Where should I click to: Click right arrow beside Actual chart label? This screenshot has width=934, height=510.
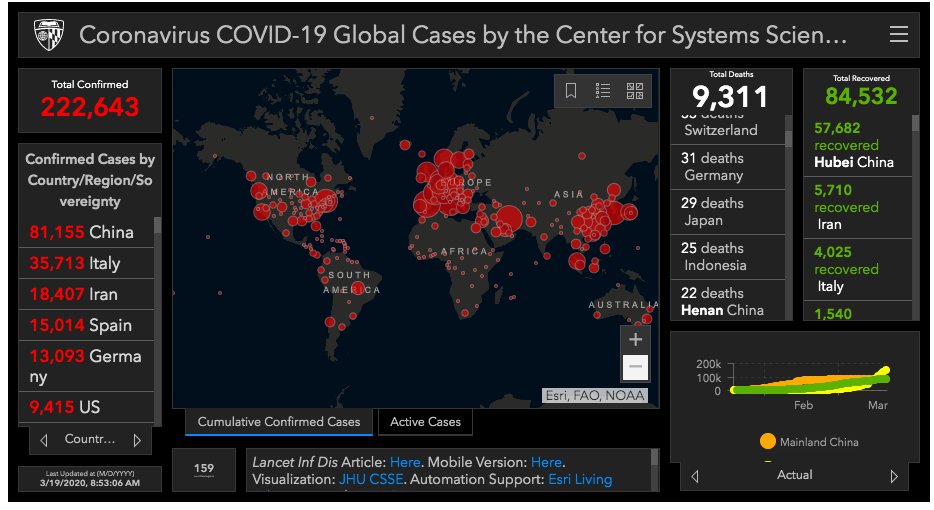(893, 476)
